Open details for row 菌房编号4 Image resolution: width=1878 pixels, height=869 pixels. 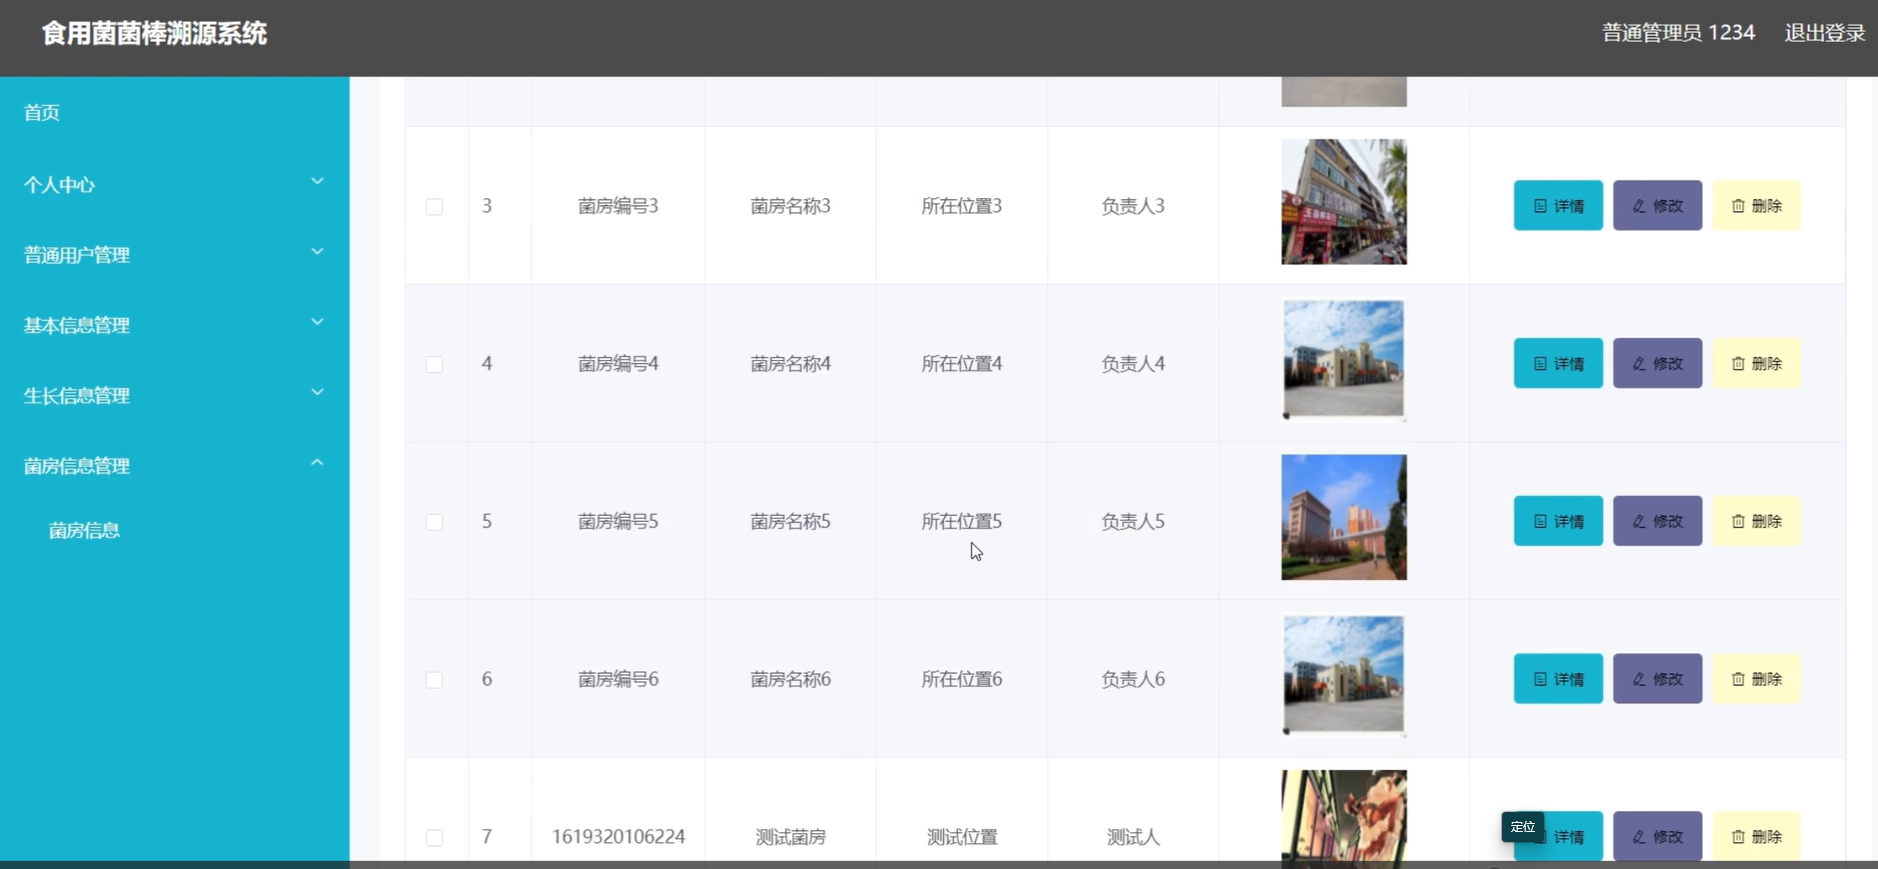click(1558, 363)
